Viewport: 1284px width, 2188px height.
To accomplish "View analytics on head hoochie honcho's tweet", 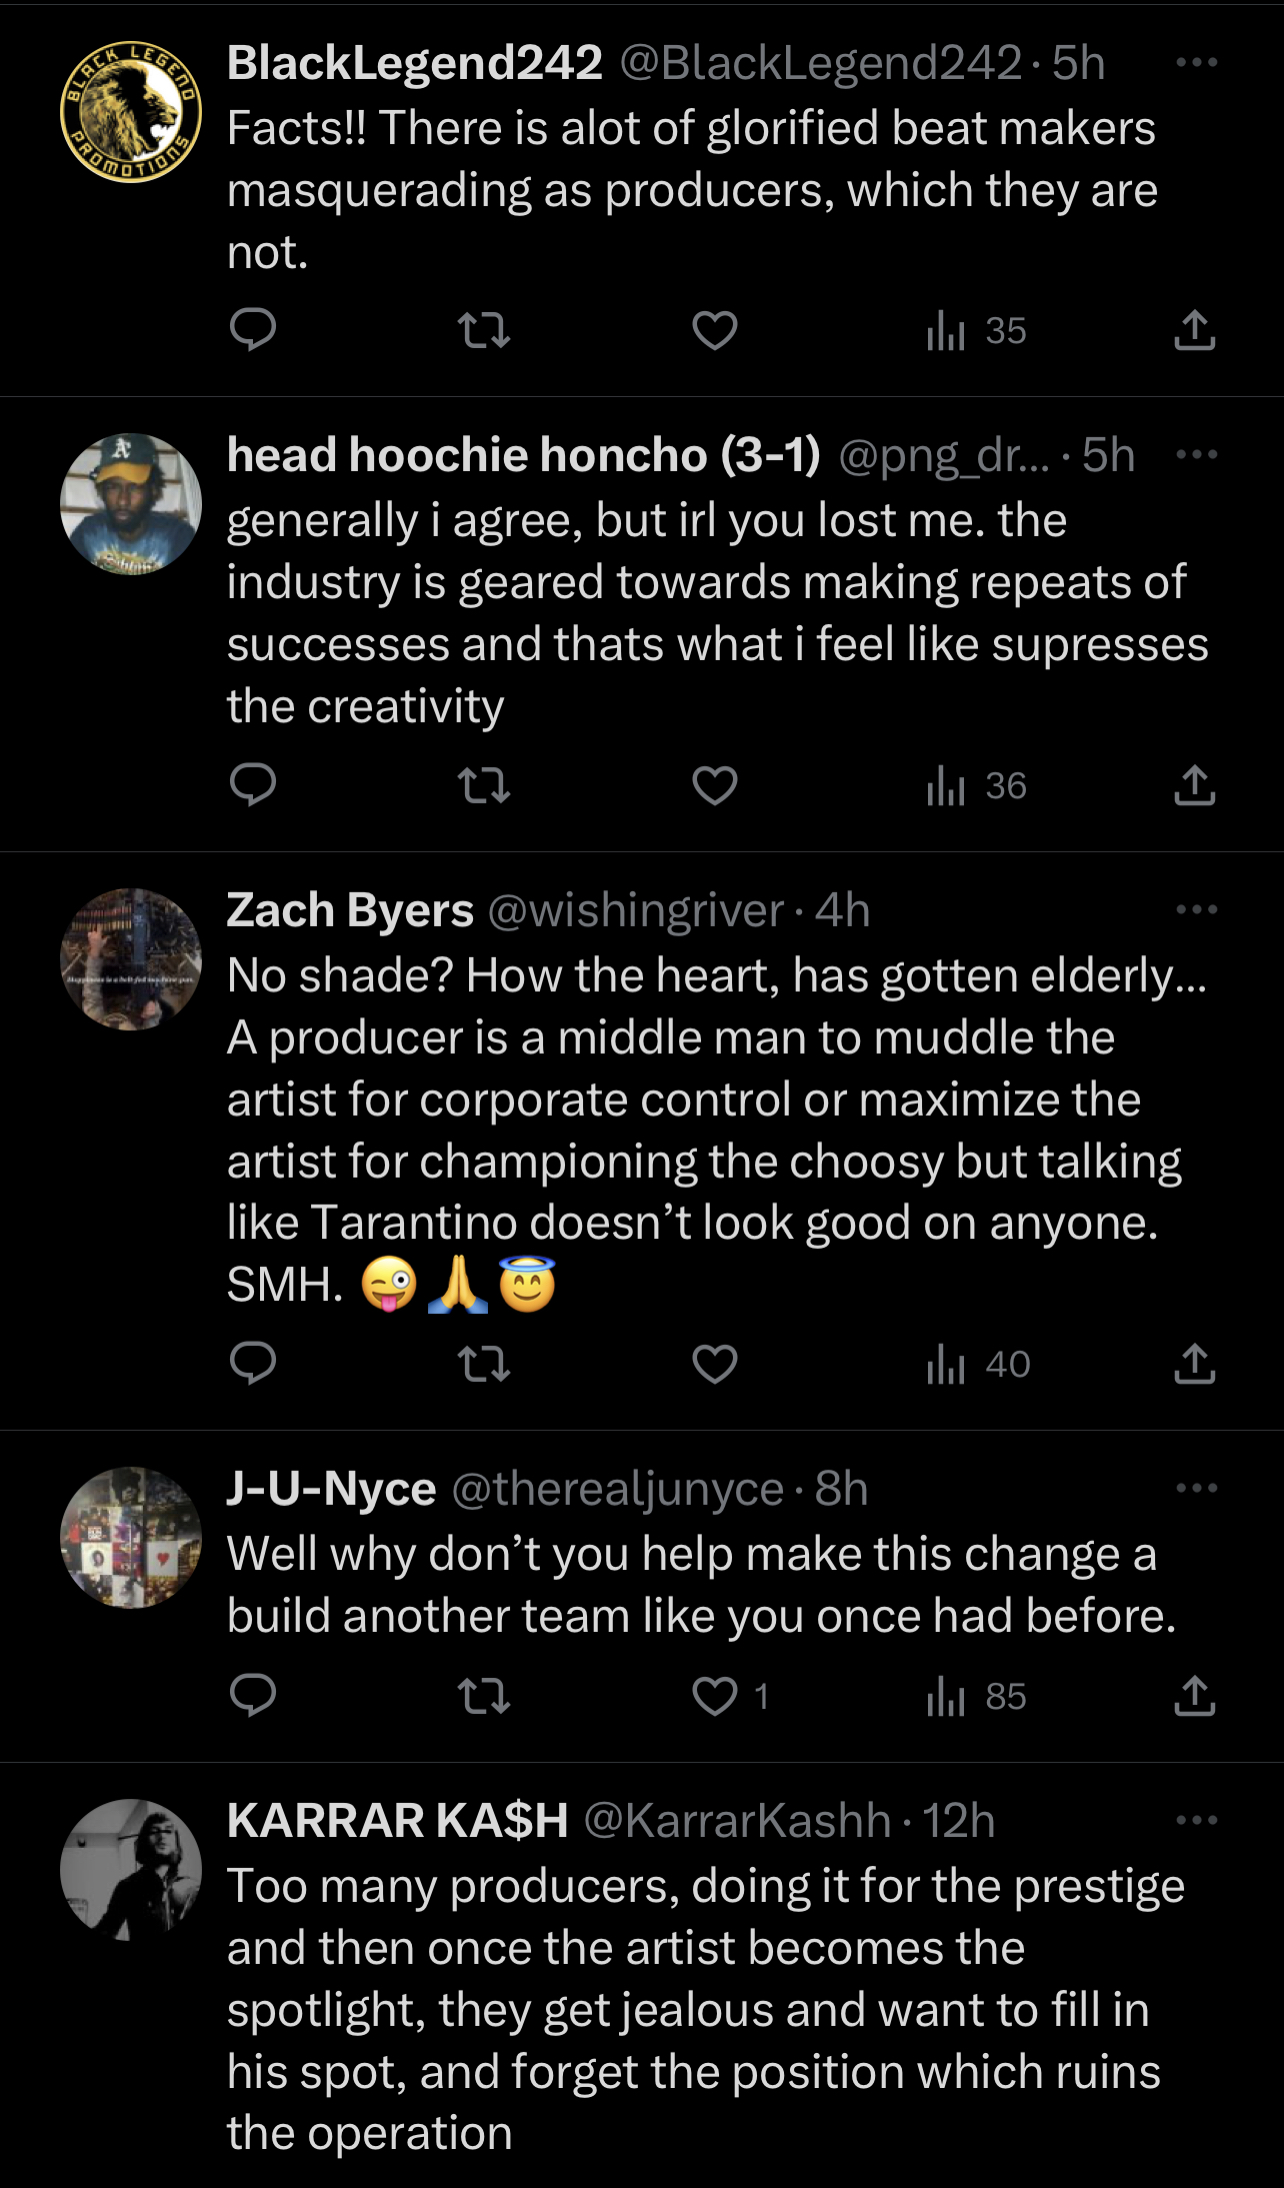I will pyautogui.click(x=976, y=786).
